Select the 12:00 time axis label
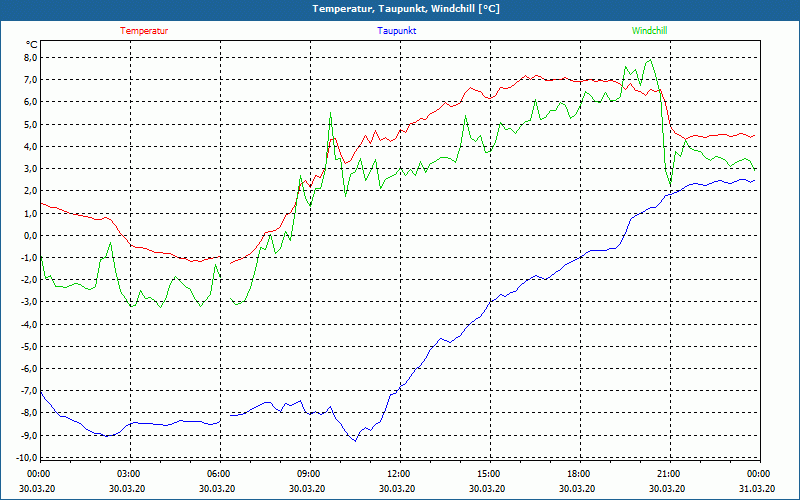 pyautogui.click(x=398, y=474)
